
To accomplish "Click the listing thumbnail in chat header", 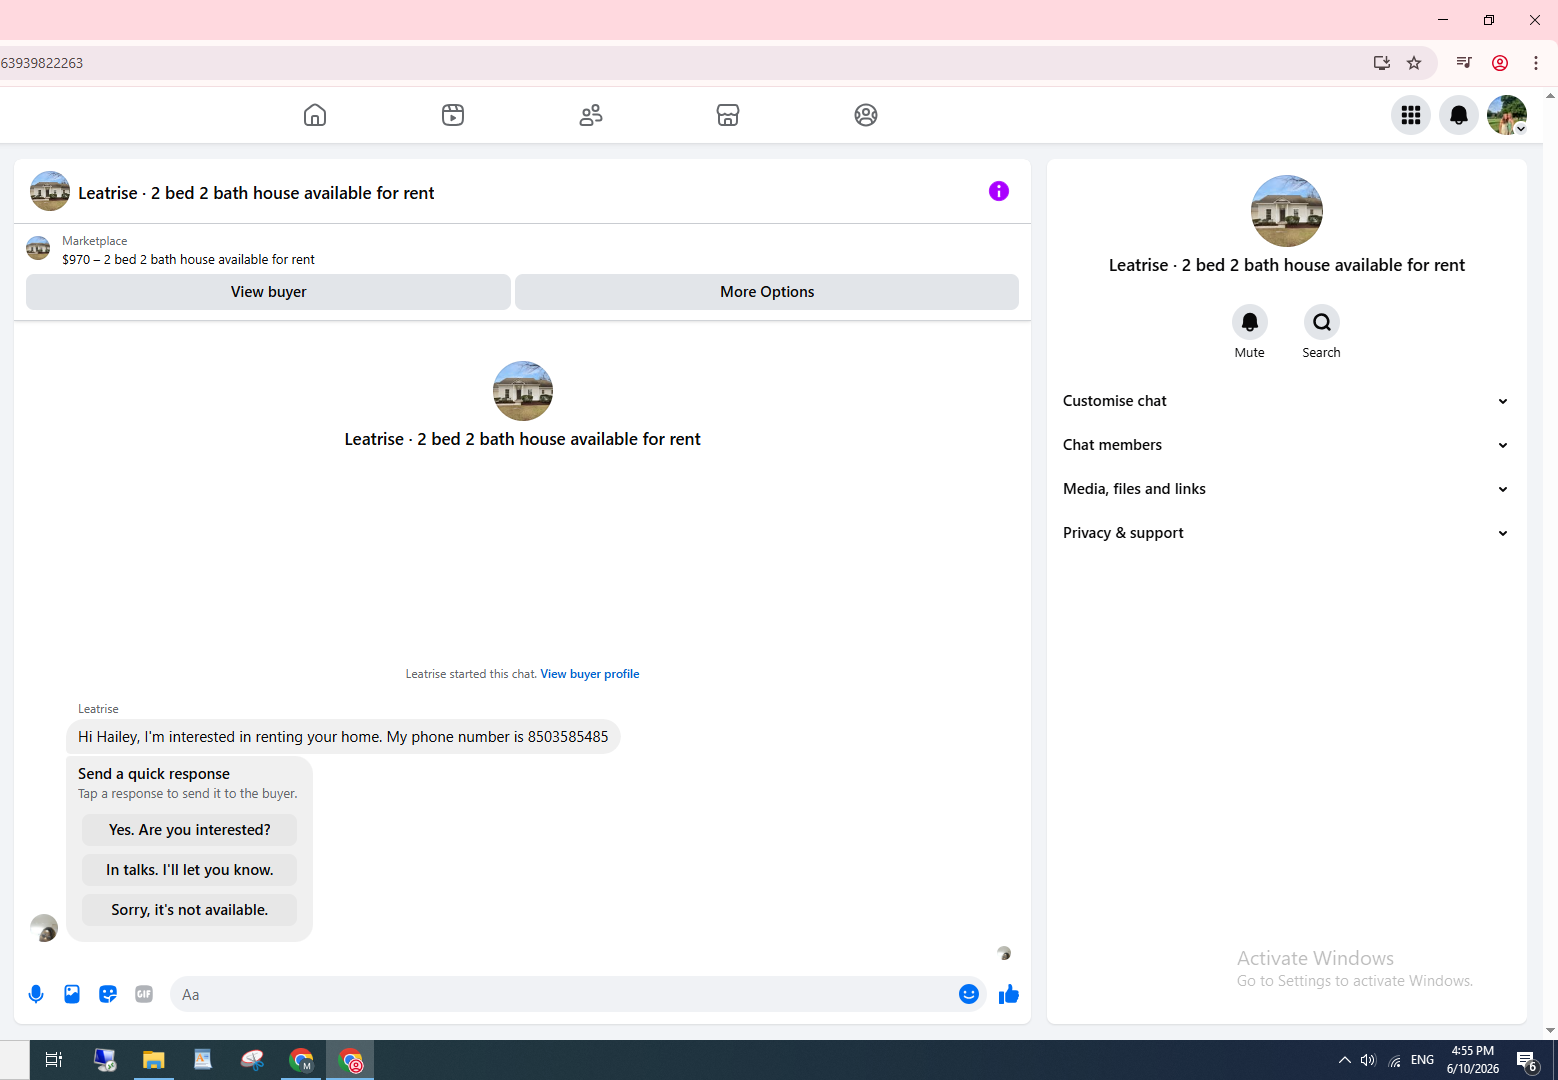I will [x=50, y=191].
